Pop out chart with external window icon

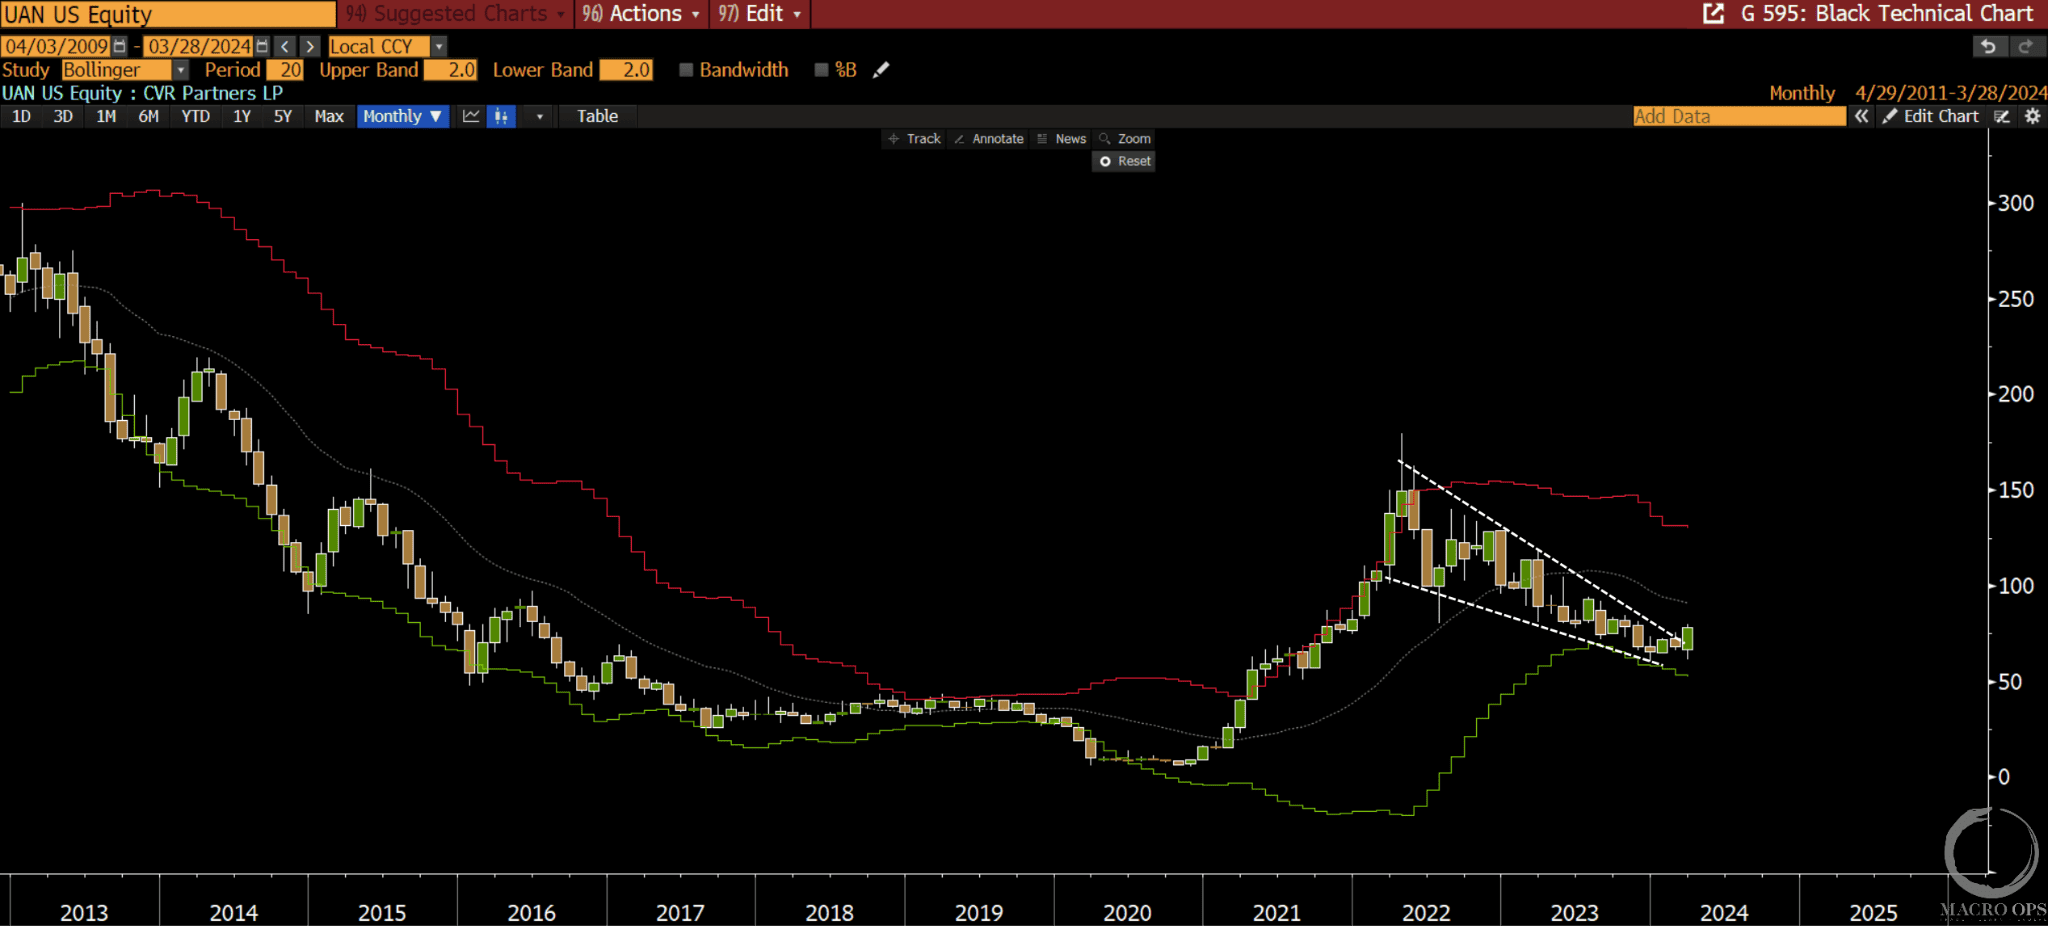point(1713,13)
